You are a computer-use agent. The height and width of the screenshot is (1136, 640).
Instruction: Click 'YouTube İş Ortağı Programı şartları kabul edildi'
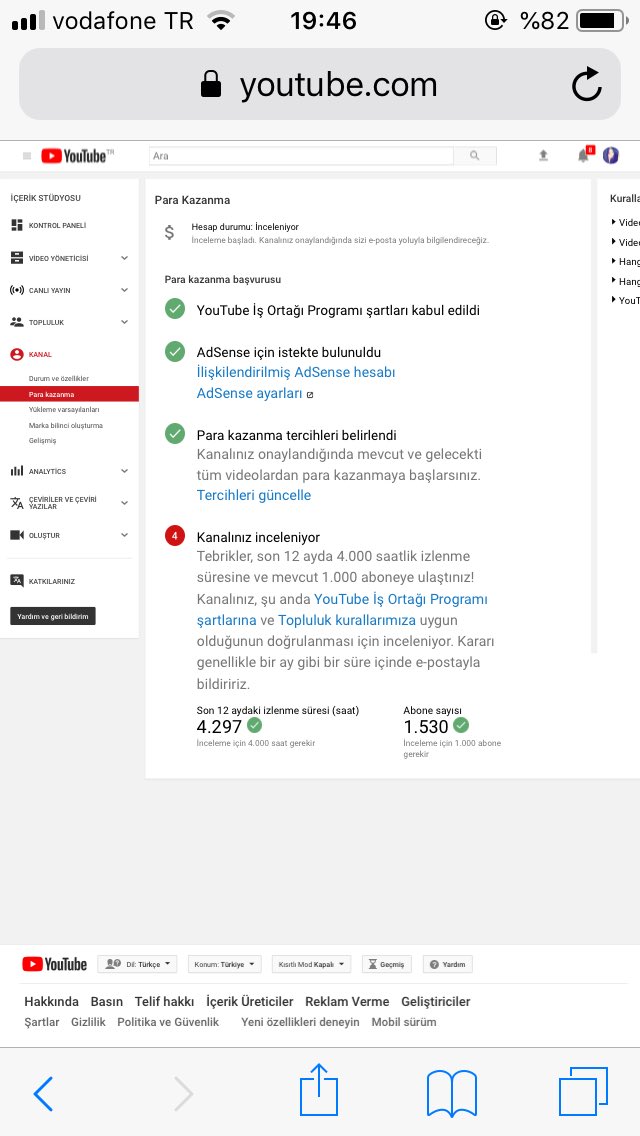click(338, 310)
